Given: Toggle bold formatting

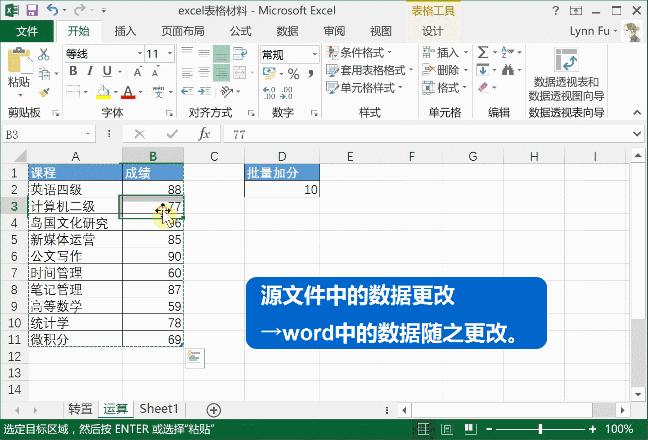Looking at the screenshot, I should [x=73, y=71].
